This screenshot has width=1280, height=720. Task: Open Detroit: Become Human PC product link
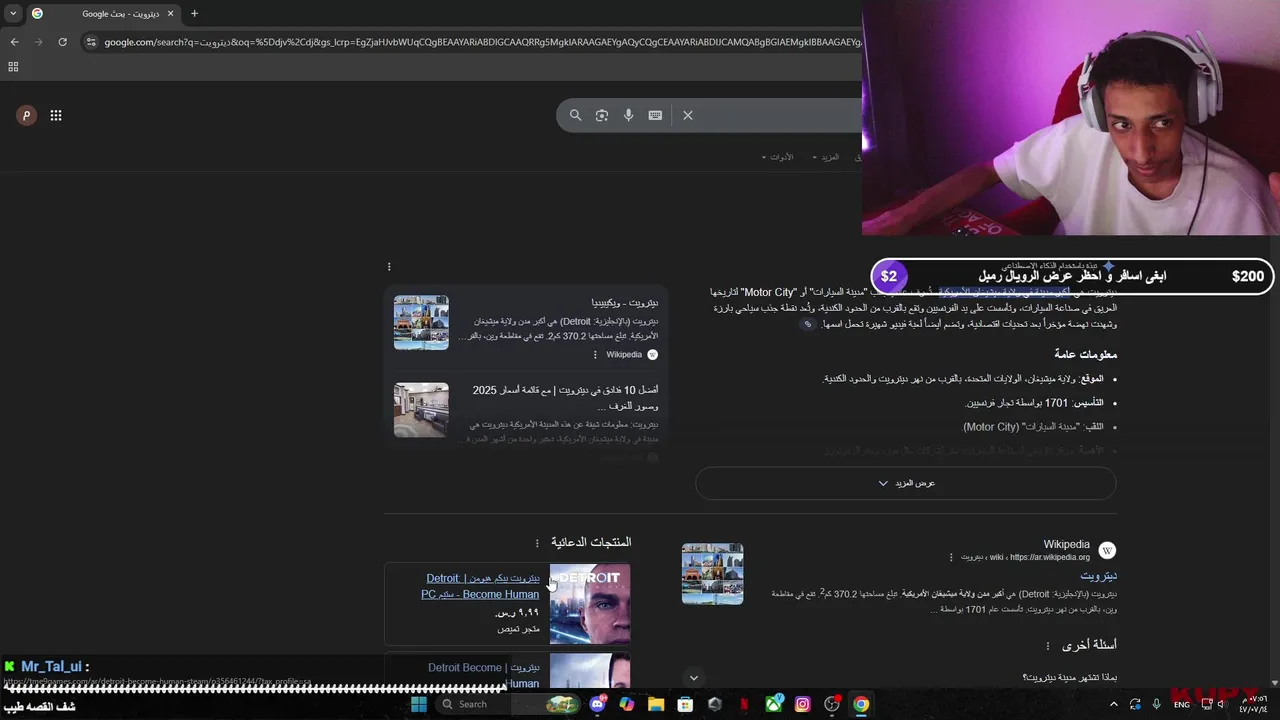click(480, 586)
